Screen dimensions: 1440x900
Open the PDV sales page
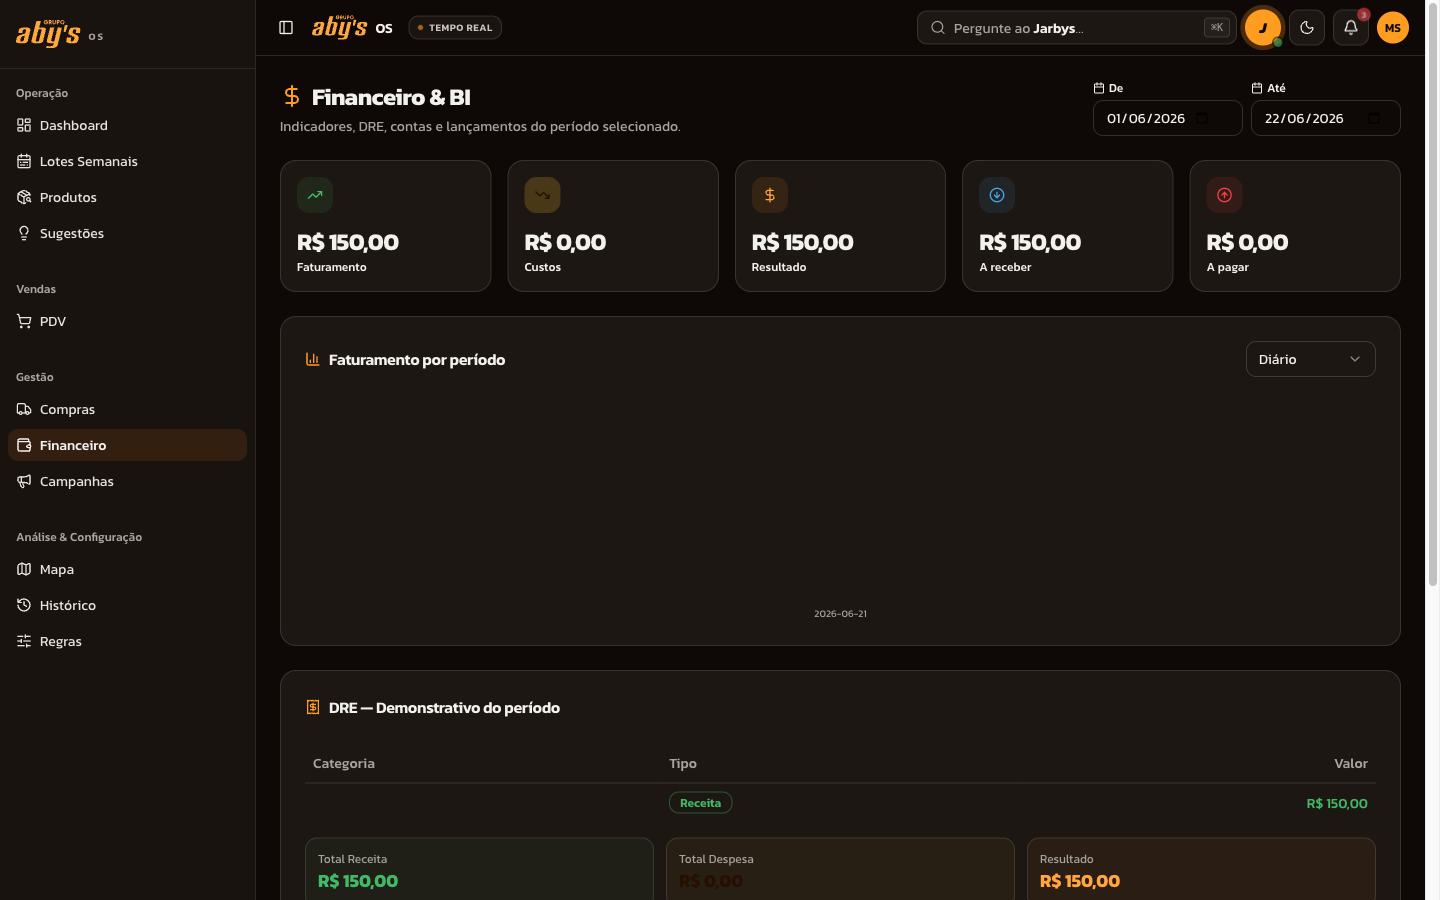click(127, 321)
